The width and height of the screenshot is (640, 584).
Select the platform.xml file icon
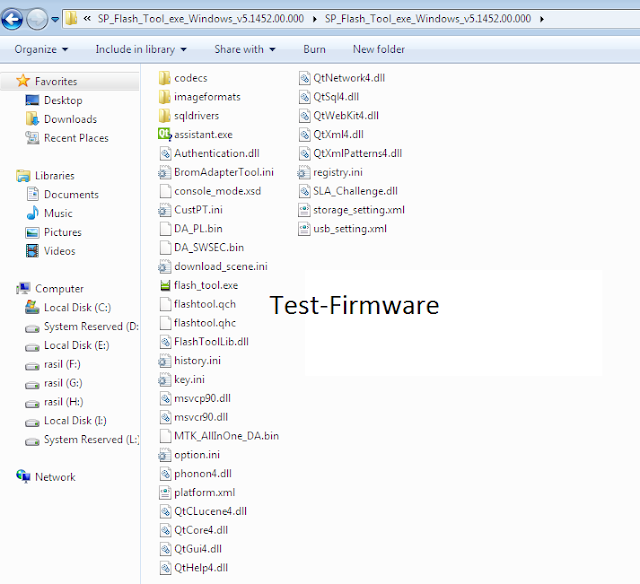tap(165, 493)
